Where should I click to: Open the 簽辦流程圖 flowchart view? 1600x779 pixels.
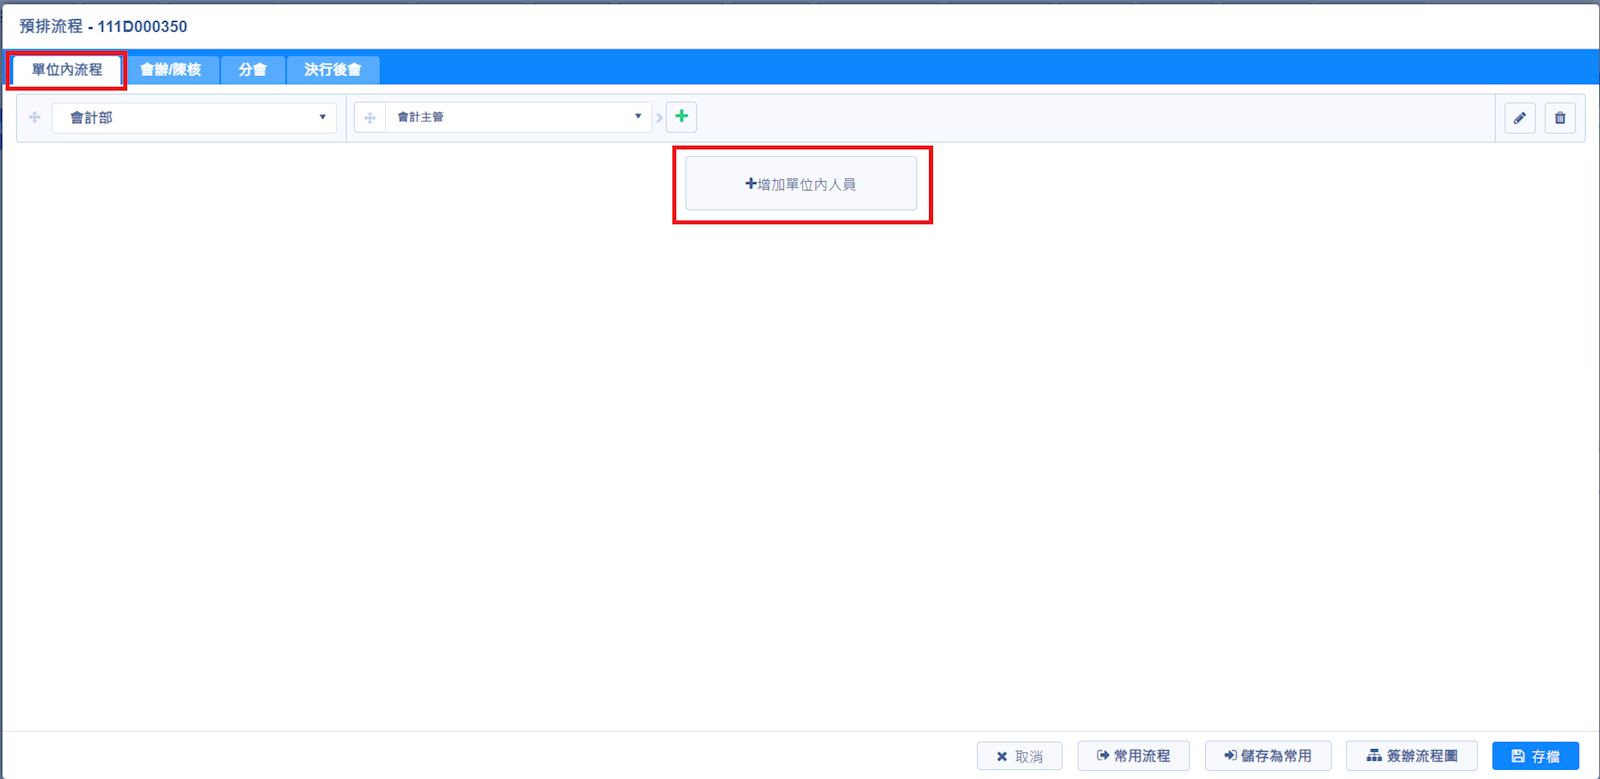tap(1411, 756)
